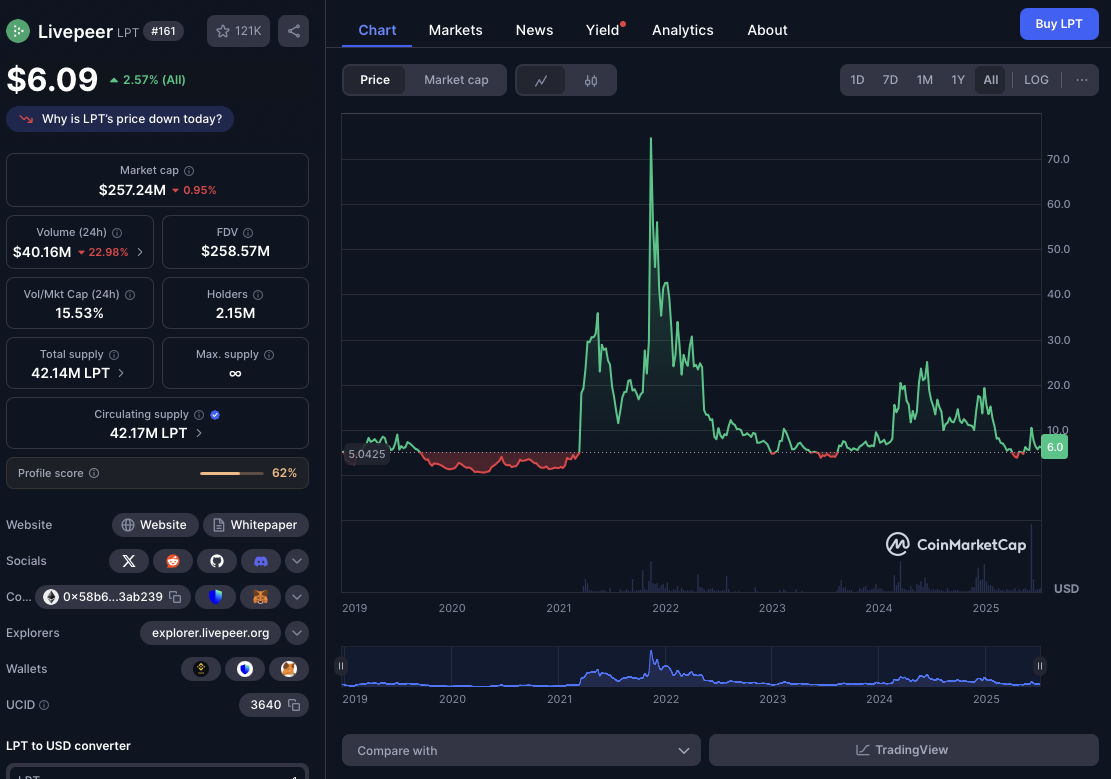Screen dimensions: 1111x779
Task: Click the 6.0 current price chart label
Action: pyautogui.click(x=1054, y=447)
